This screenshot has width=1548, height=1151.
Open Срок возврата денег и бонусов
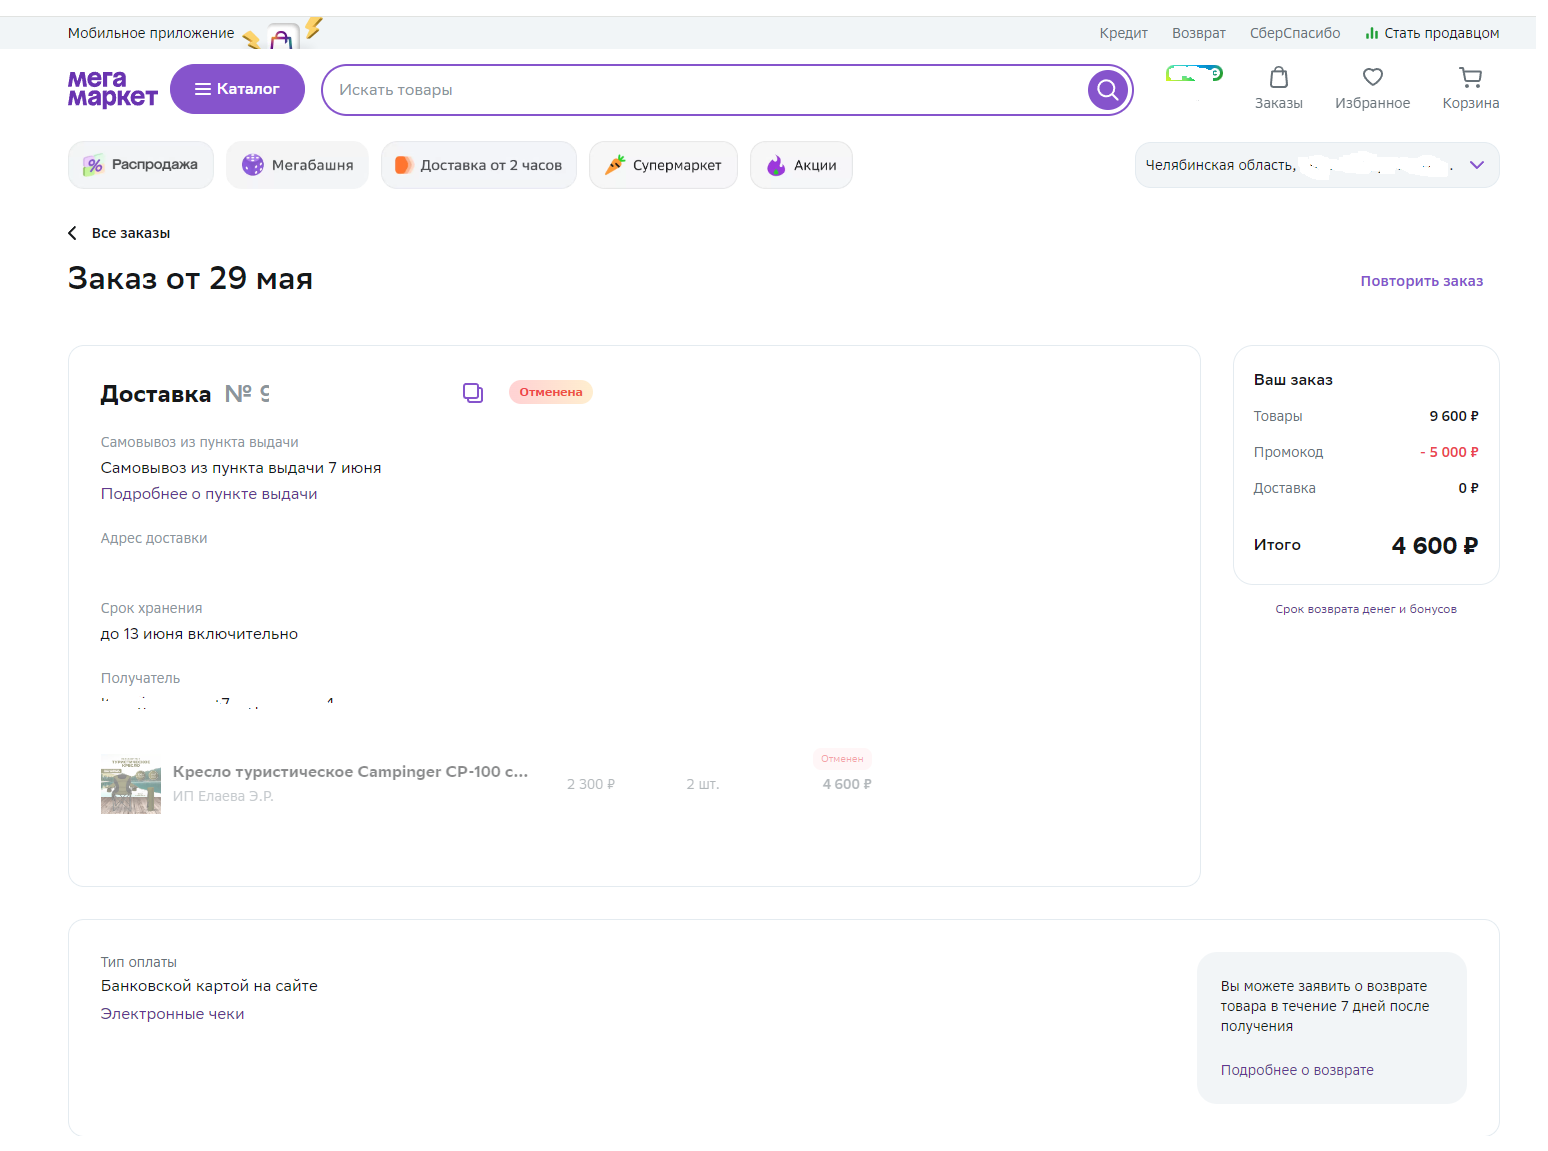click(1366, 609)
